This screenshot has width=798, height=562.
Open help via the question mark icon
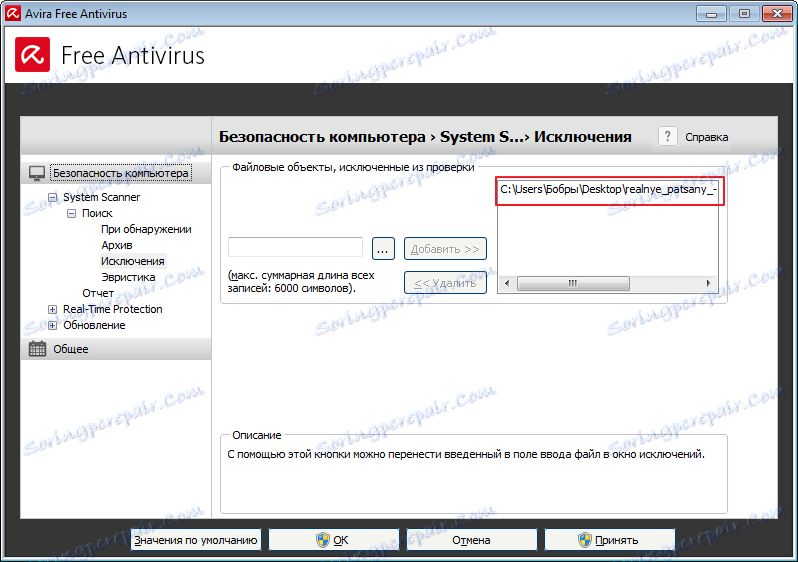coord(668,136)
